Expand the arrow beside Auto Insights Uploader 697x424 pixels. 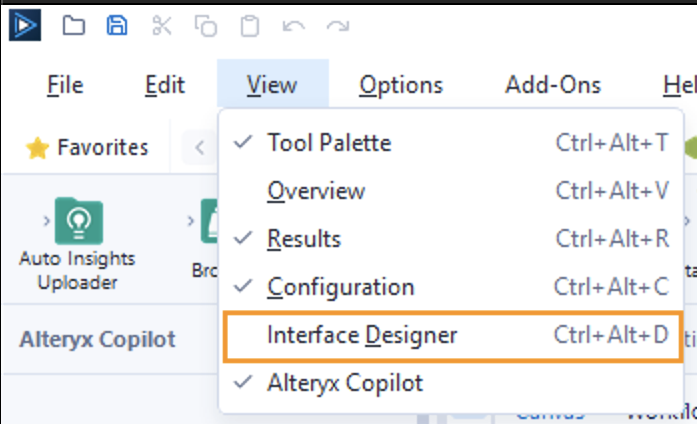coord(47,220)
